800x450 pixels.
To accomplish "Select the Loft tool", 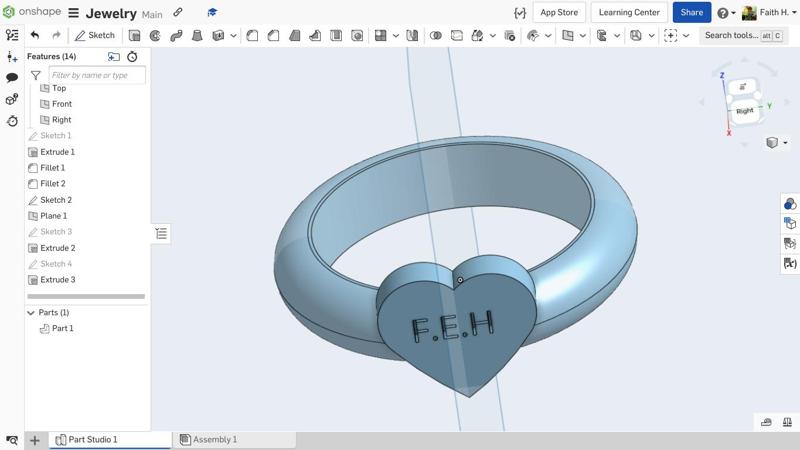I will tap(197, 35).
